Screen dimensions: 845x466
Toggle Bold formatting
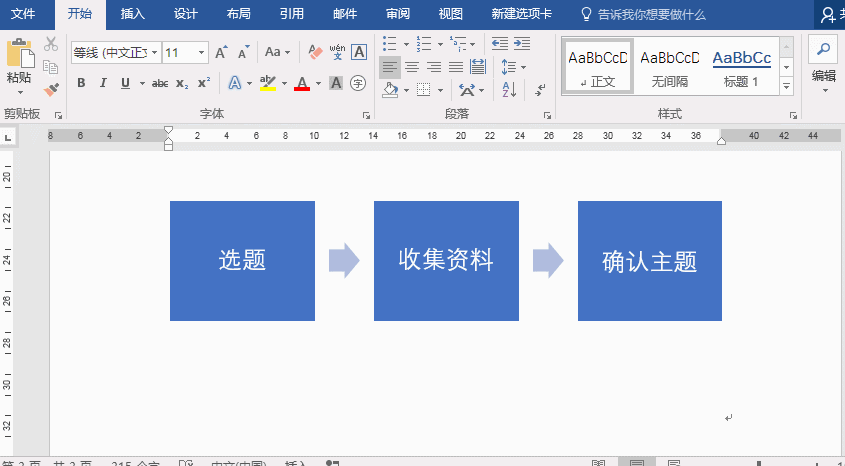tap(81, 83)
